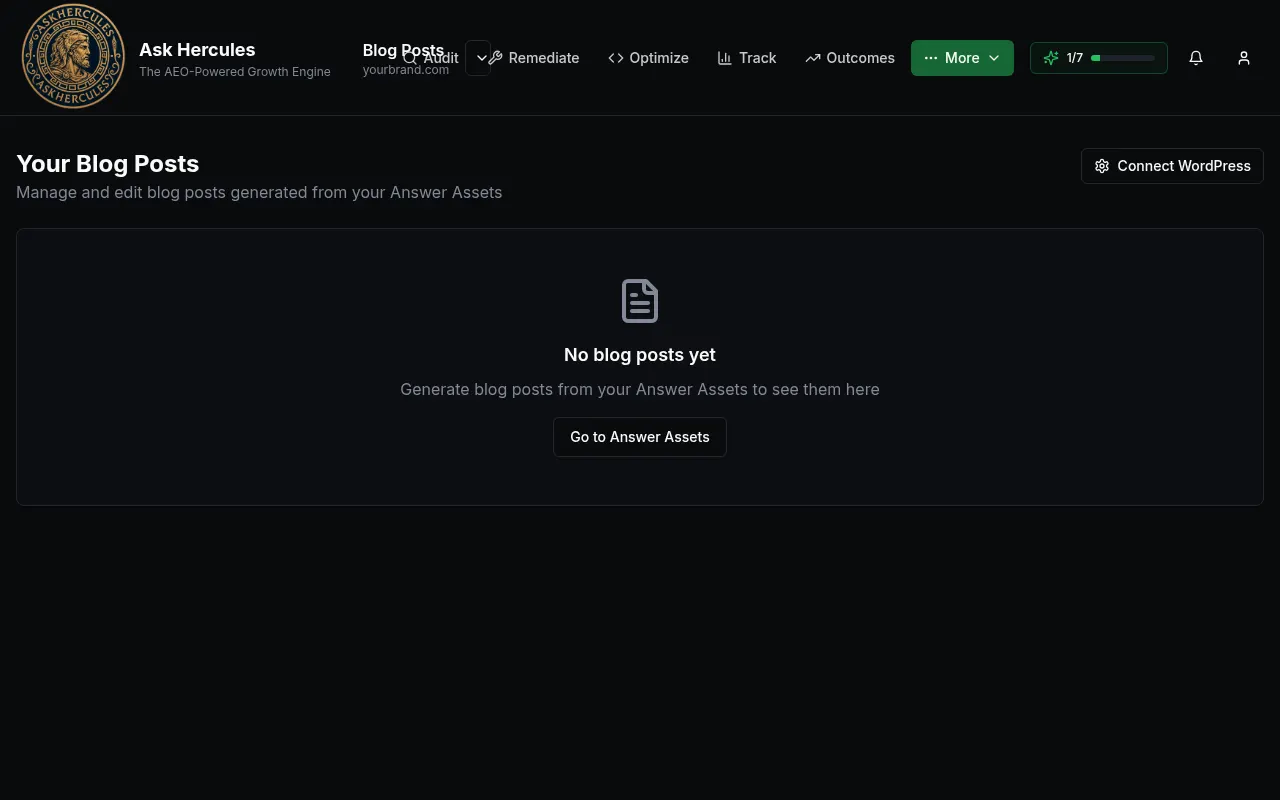Click the "No blog posts yet" message
This screenshot has width=1280, height=800.
tap(640, 355)
